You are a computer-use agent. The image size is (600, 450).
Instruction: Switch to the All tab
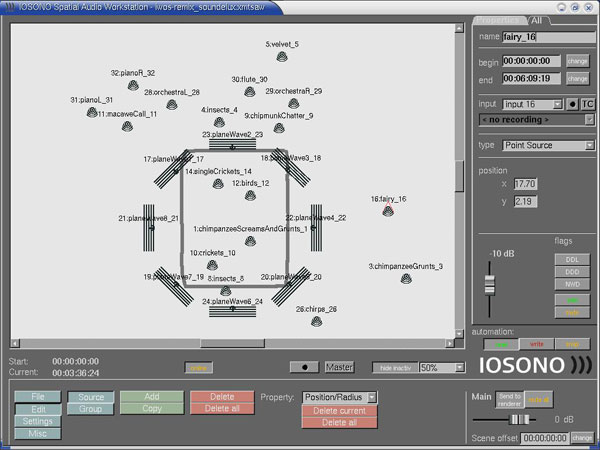pyautogui.click(x=537, y=21)
